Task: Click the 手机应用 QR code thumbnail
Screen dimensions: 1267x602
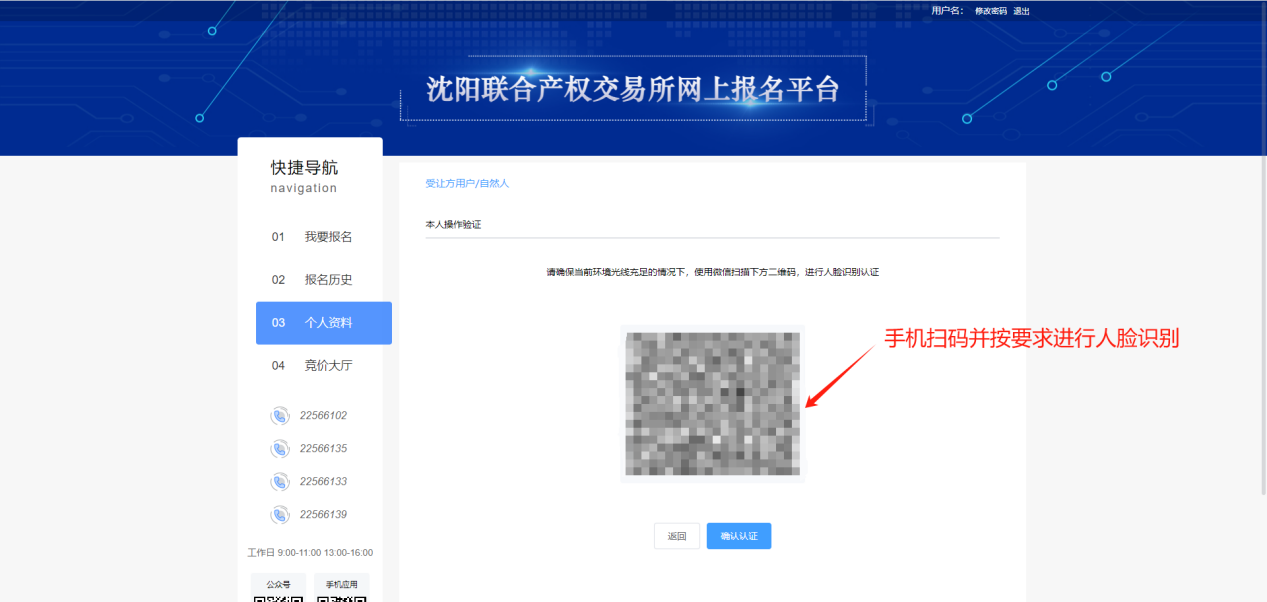Action: [341, 597]
